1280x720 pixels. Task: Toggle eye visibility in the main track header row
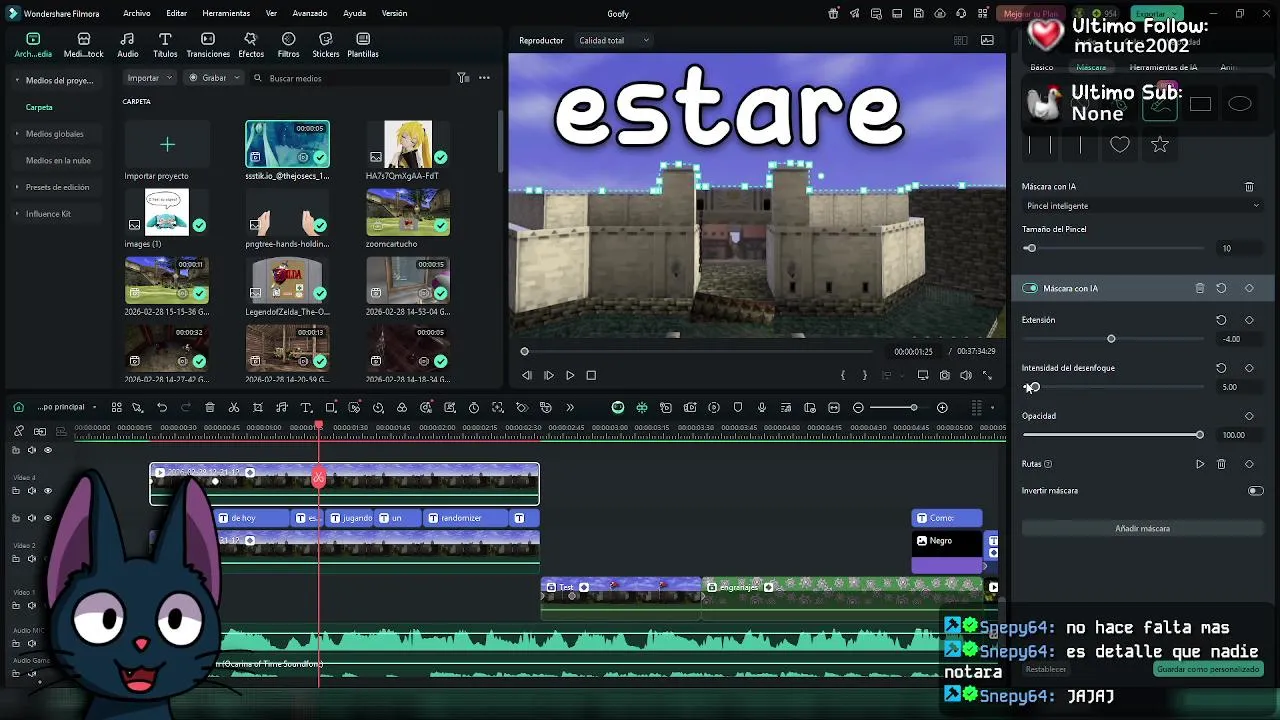click(x=47, y=450)
